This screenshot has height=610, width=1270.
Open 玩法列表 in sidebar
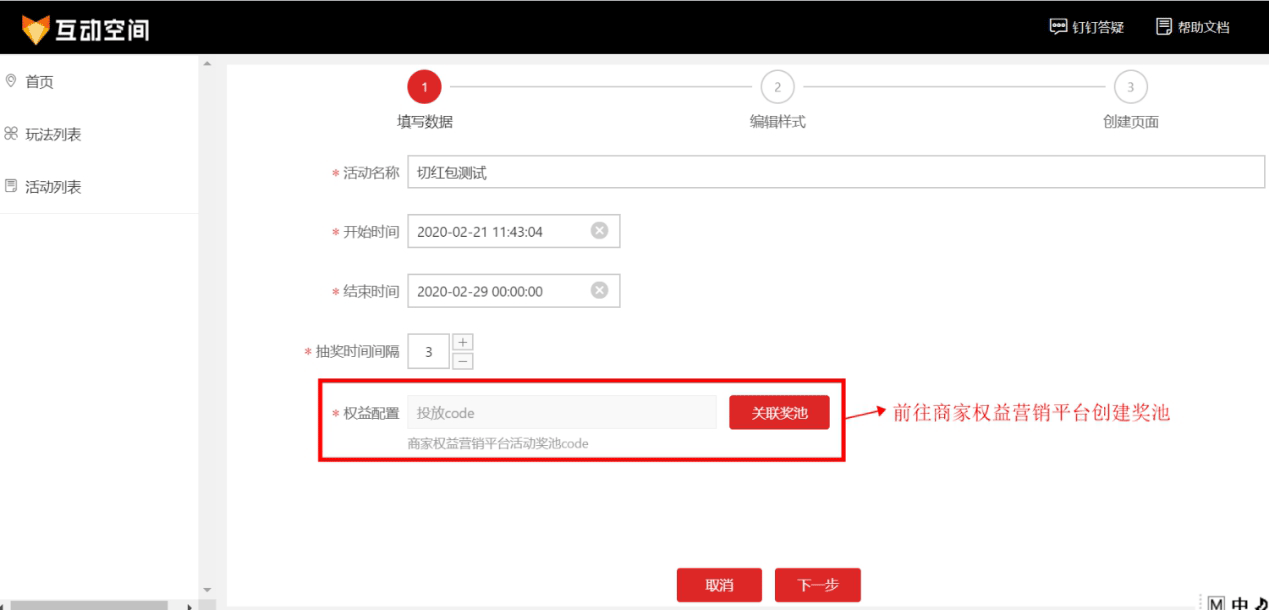52,135
